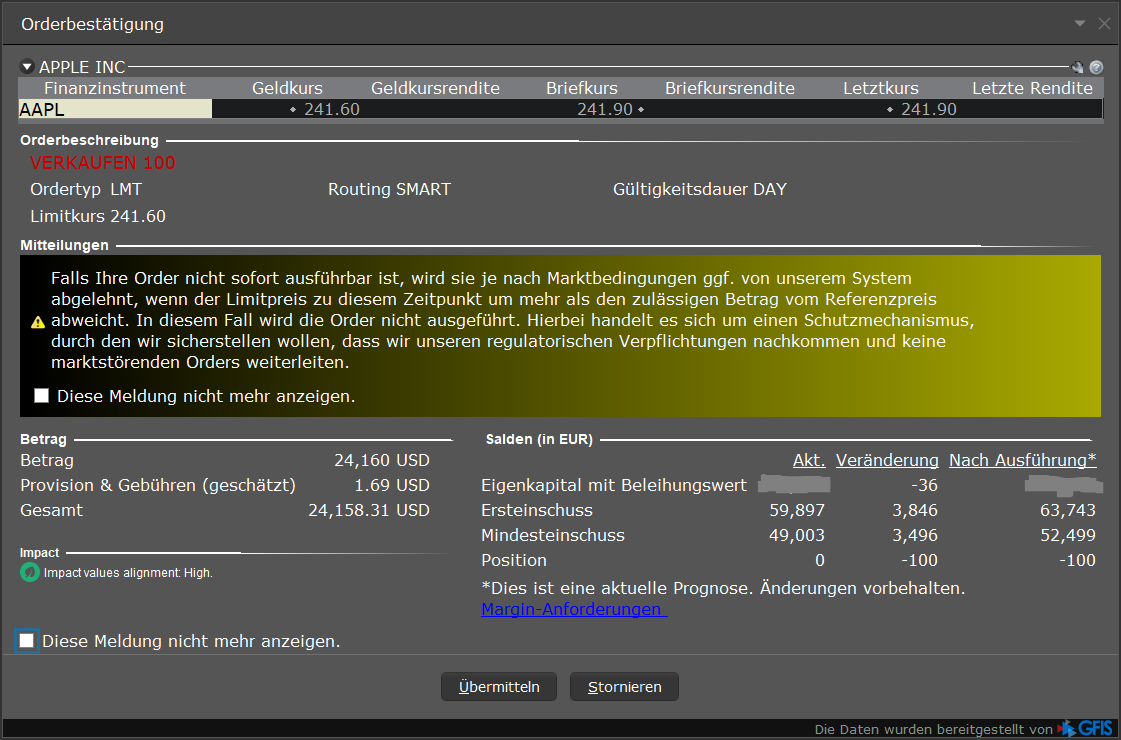Viewport: 1121px width, 740px height.
Task: Open the wrench configuration icon
Action: (x=1077, y=67)
